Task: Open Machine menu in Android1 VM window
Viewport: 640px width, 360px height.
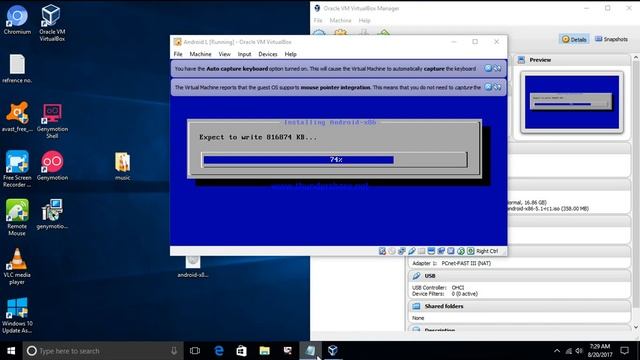Action: 200,54
